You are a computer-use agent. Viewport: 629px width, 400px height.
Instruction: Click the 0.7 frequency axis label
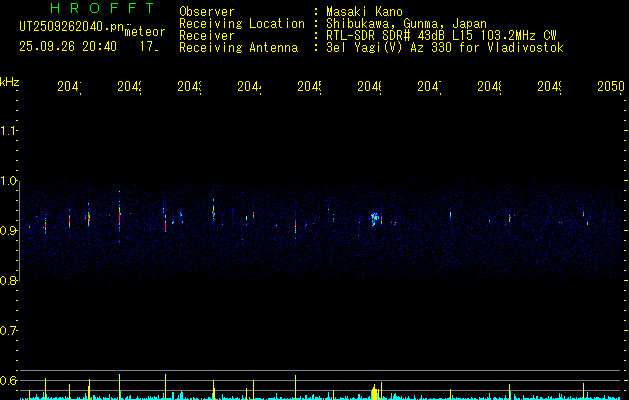pos(8,330)
